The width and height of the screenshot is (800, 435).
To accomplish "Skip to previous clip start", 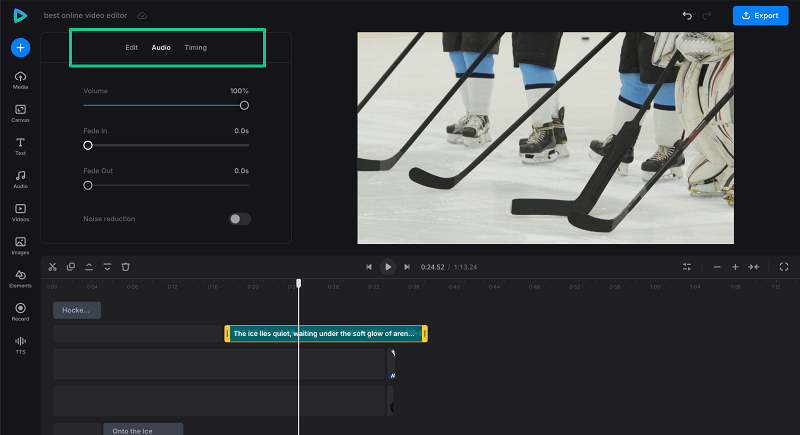I will (x=369, y=267).
